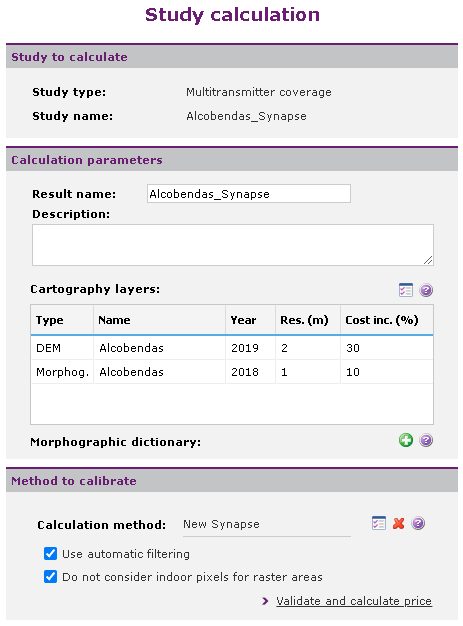The width and height of the screenshot is (463, 626).
Task: Click Multitransmitter coverage study type text
Action: pos(259,92)
